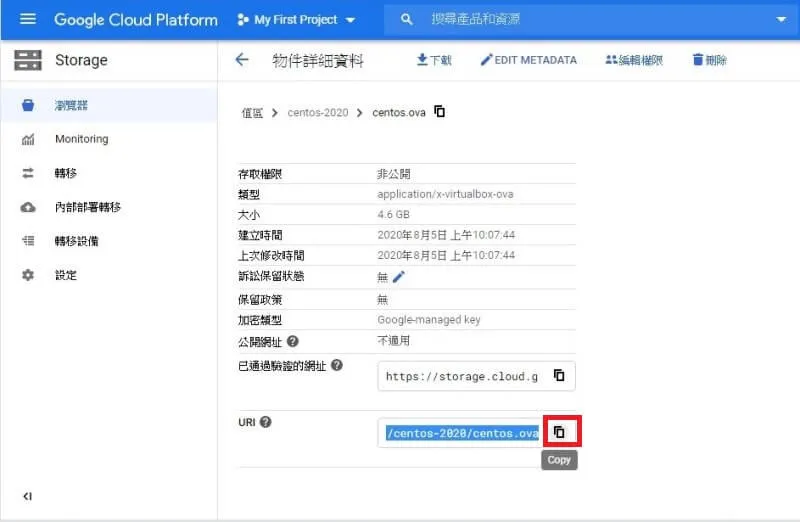Click the transfer appliance icon
The width and height of the screenshot is (800, 522).
click(28, 241)
